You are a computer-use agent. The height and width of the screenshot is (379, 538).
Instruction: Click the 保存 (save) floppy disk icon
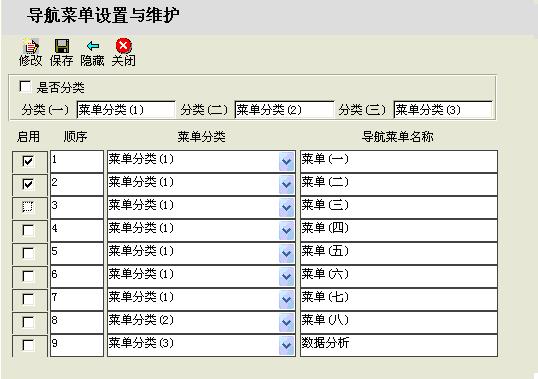tap(62, 46)
